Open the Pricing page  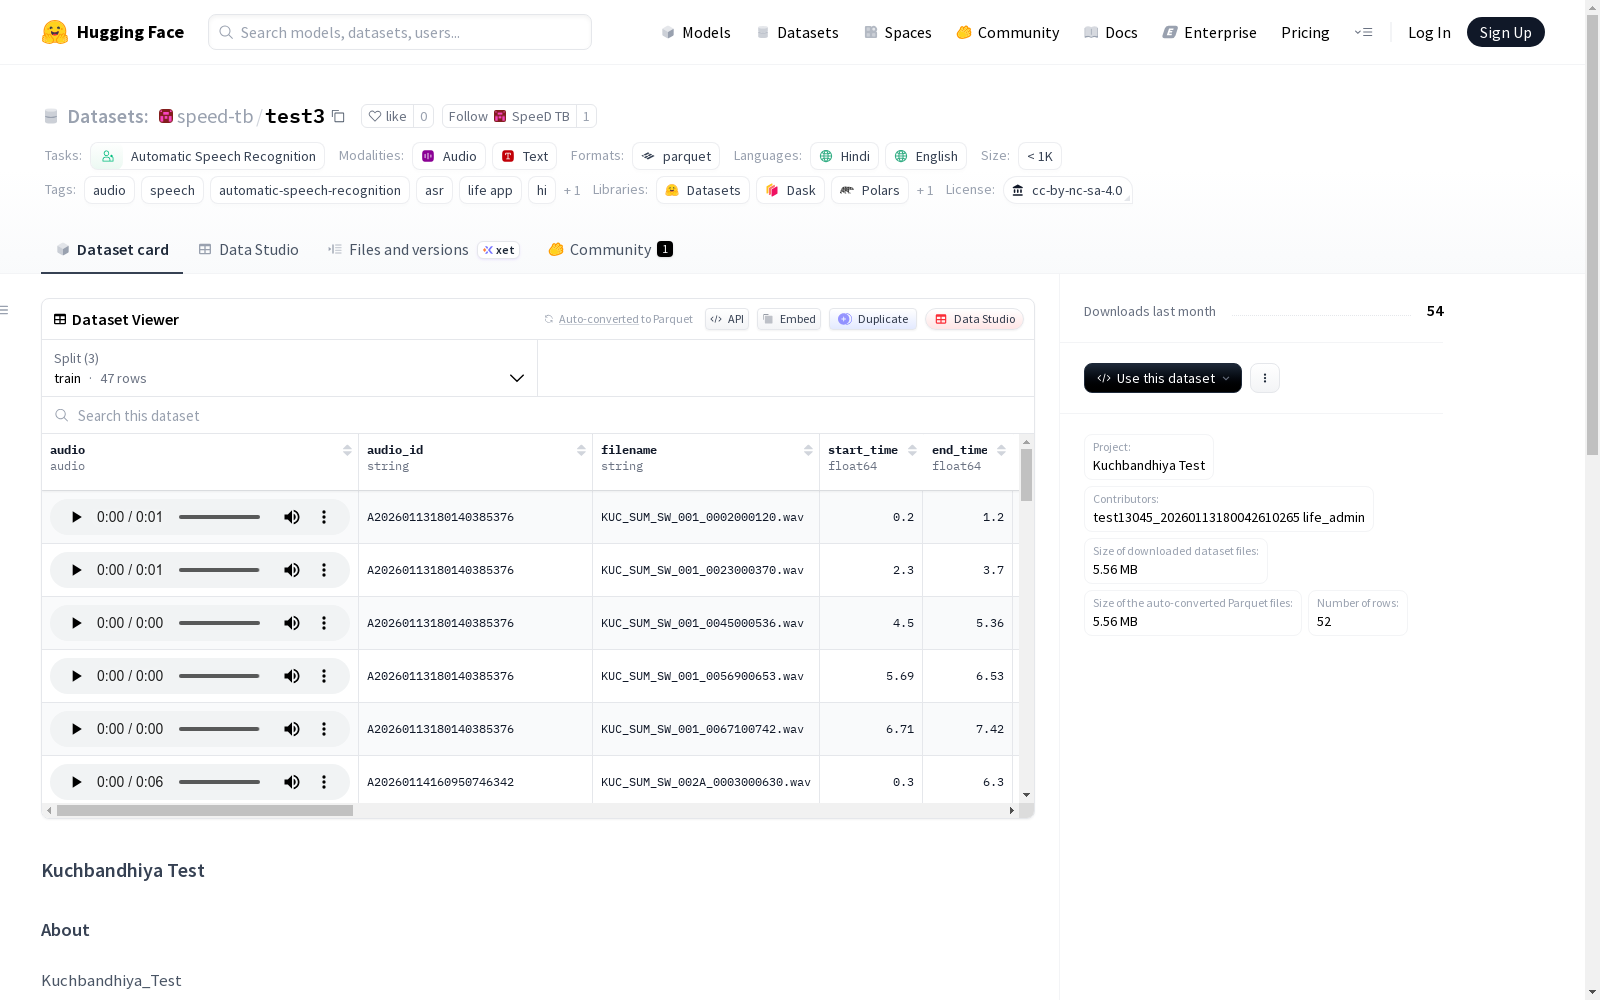(x=1305, y=32)
